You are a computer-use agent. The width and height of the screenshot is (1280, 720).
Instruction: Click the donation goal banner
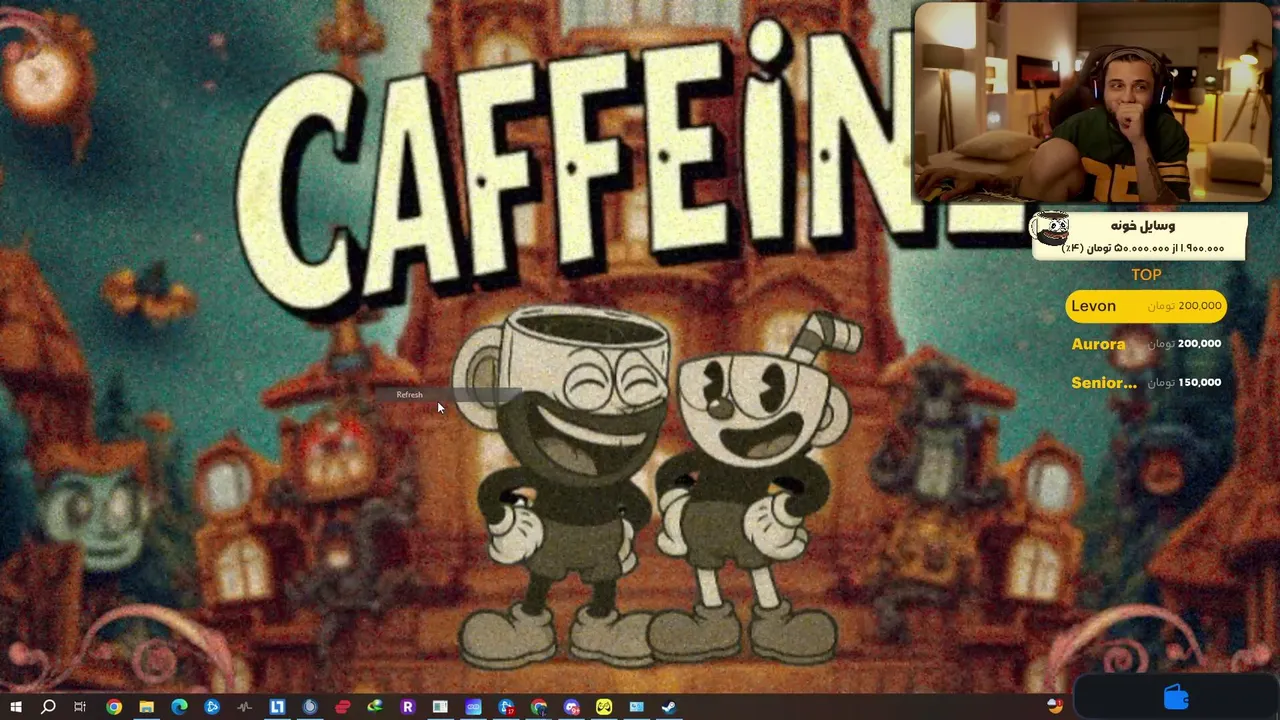click(x=1139, y=236)
